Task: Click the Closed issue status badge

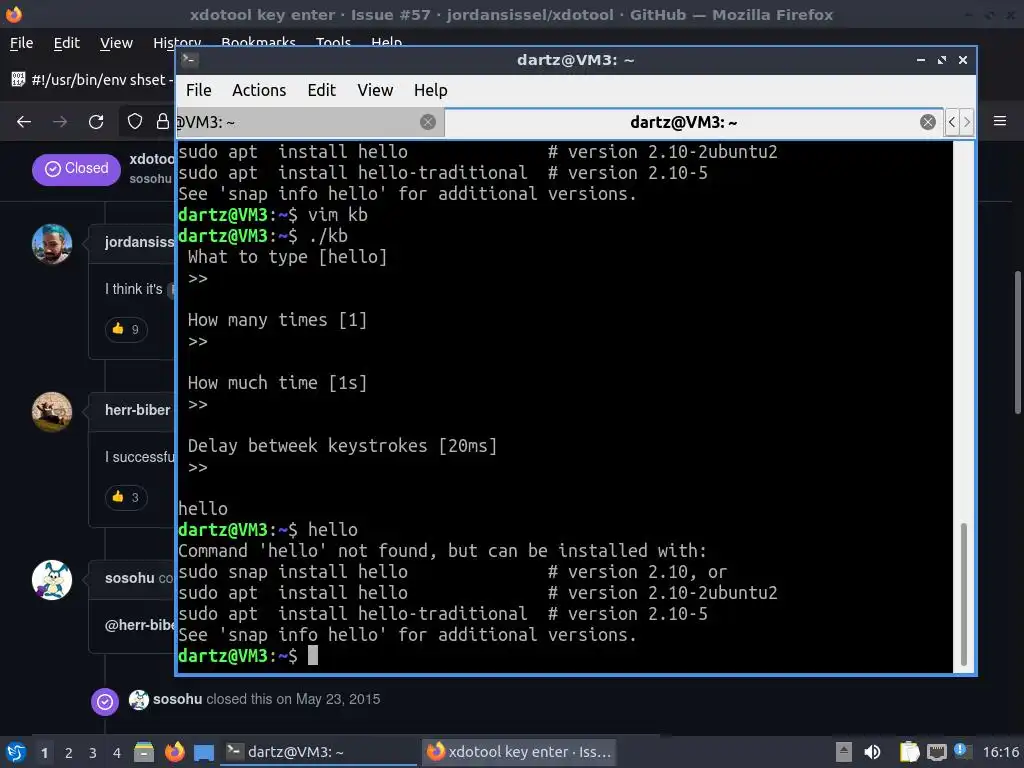Action: point(76,169)
